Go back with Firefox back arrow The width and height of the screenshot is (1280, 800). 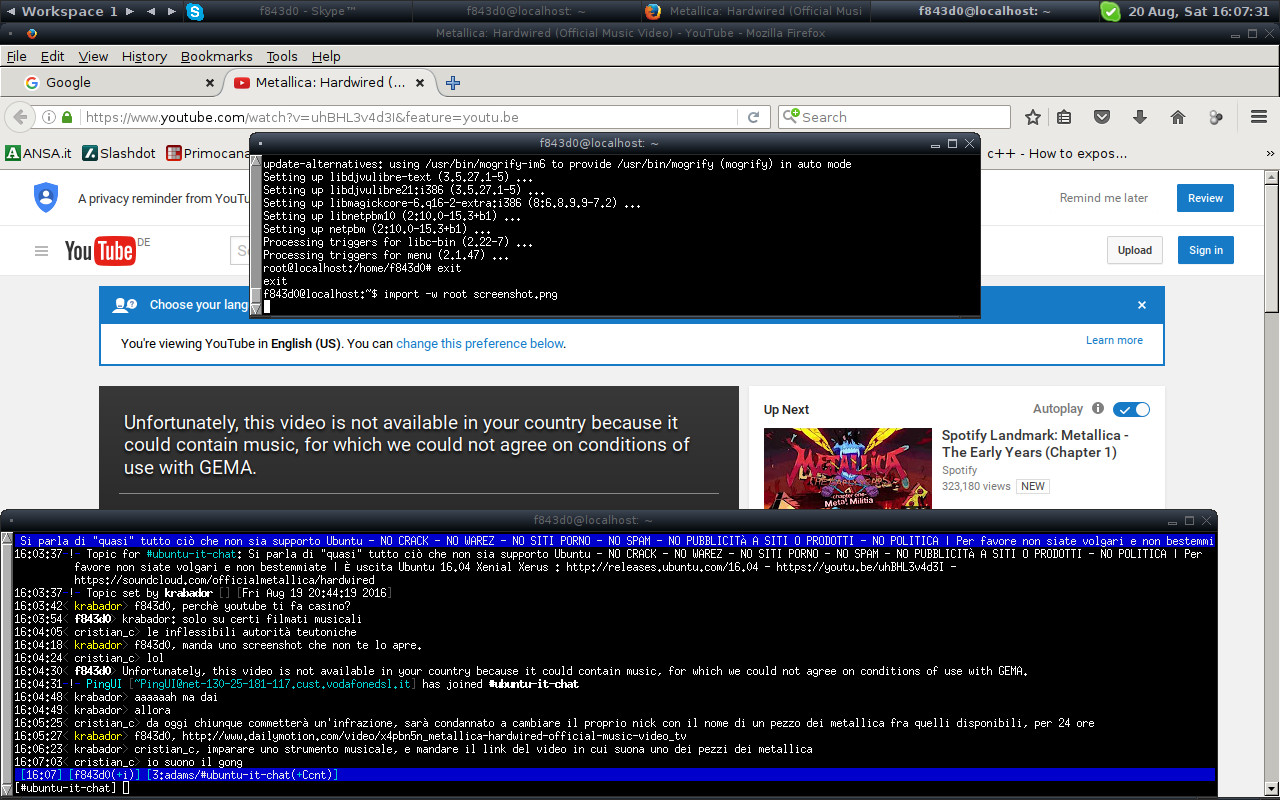(20, 117)
